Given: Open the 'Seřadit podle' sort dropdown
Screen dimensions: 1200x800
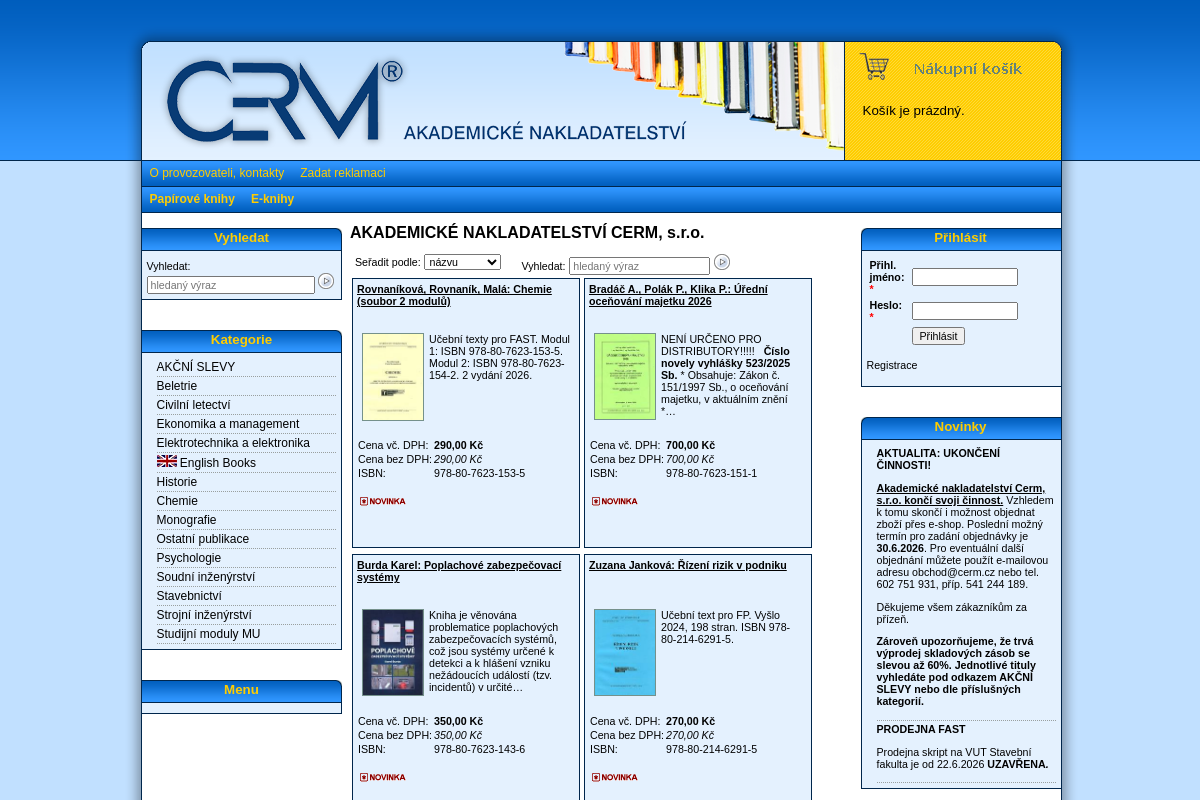Looking at the screenshot, I should click(462, 262).
